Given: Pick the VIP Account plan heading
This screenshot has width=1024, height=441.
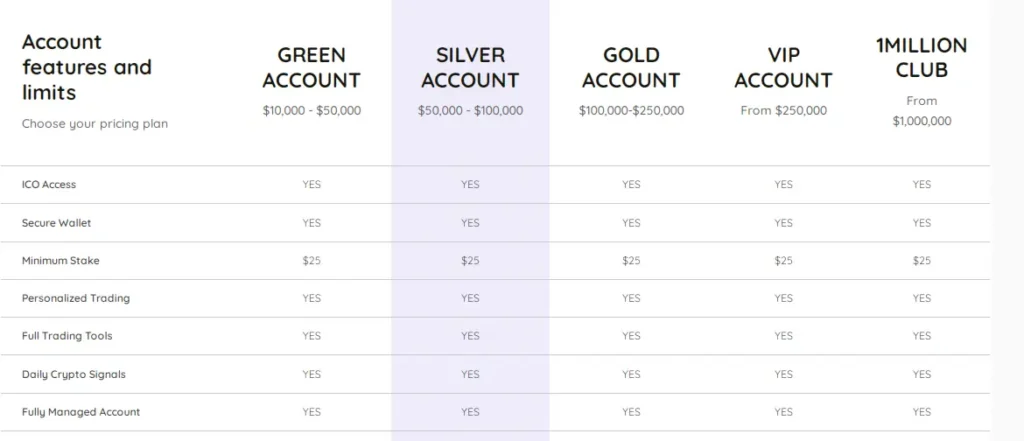Looking at the screenshot, I should pos(784,67).
